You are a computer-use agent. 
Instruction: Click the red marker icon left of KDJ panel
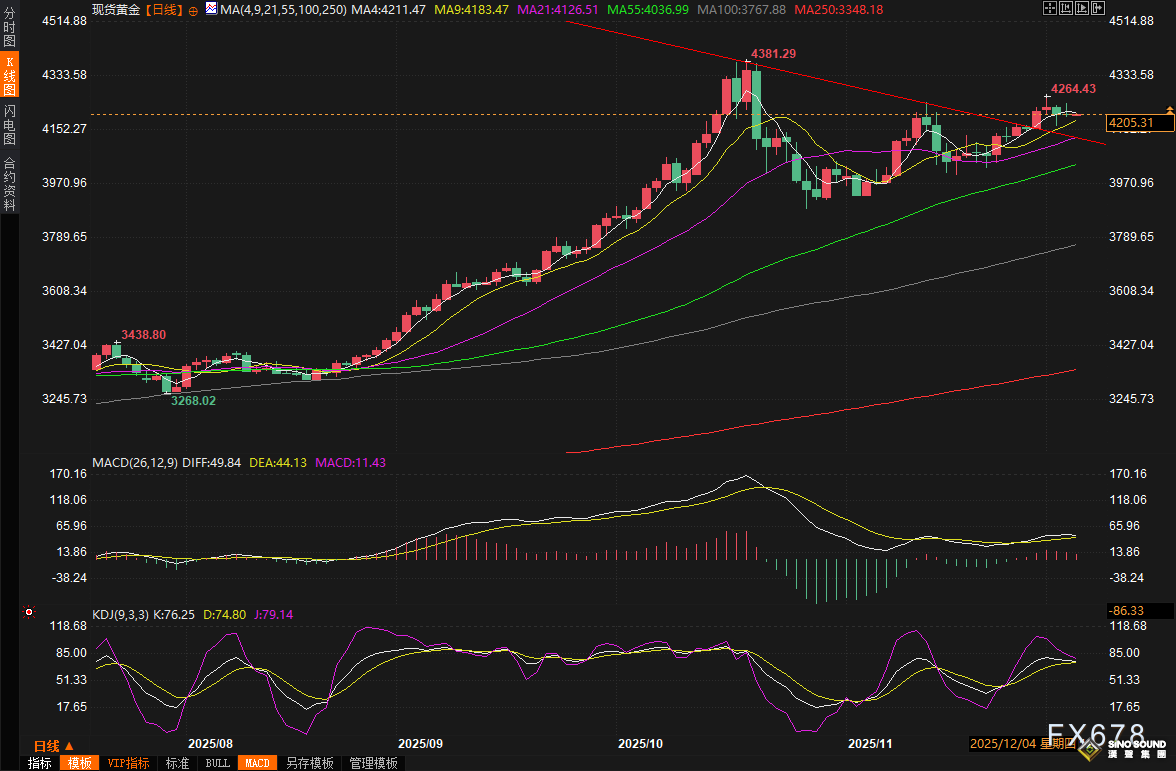29,611
